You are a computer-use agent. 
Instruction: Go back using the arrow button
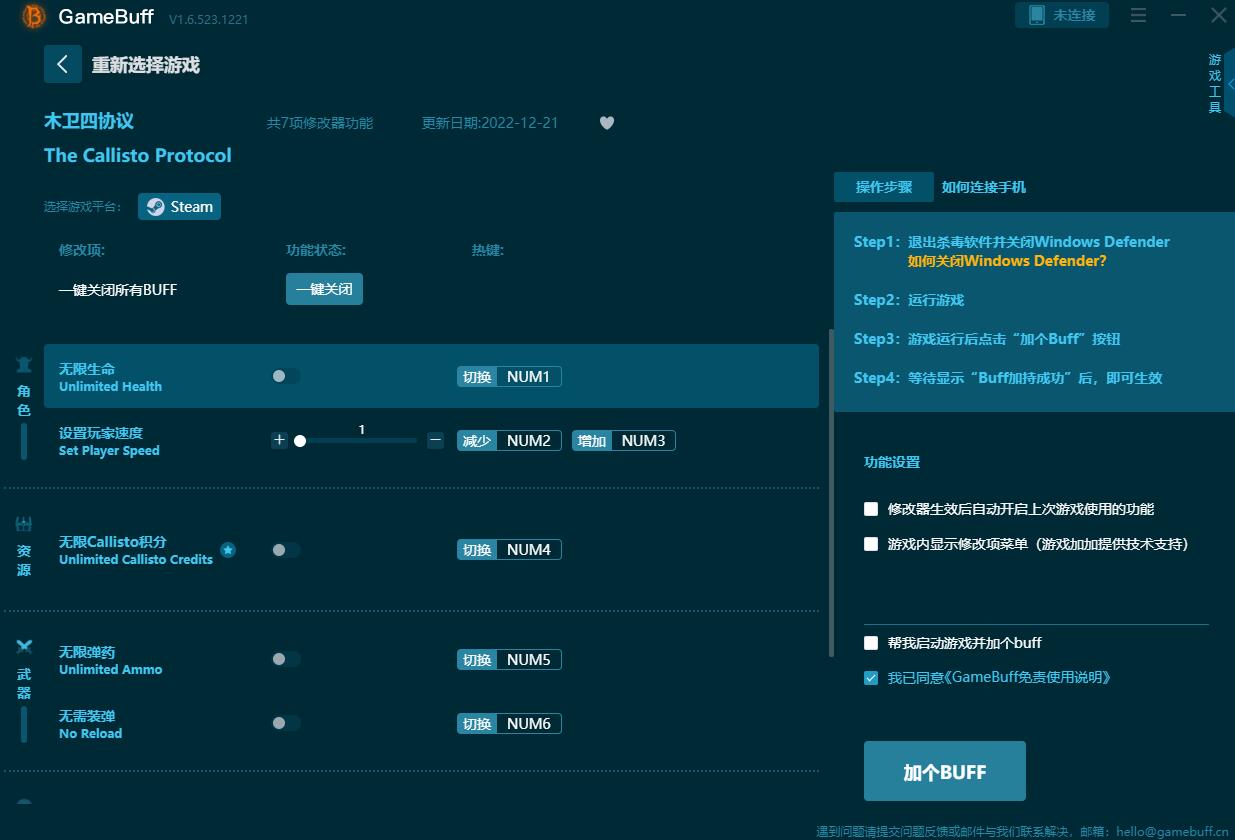coord(62,64)
